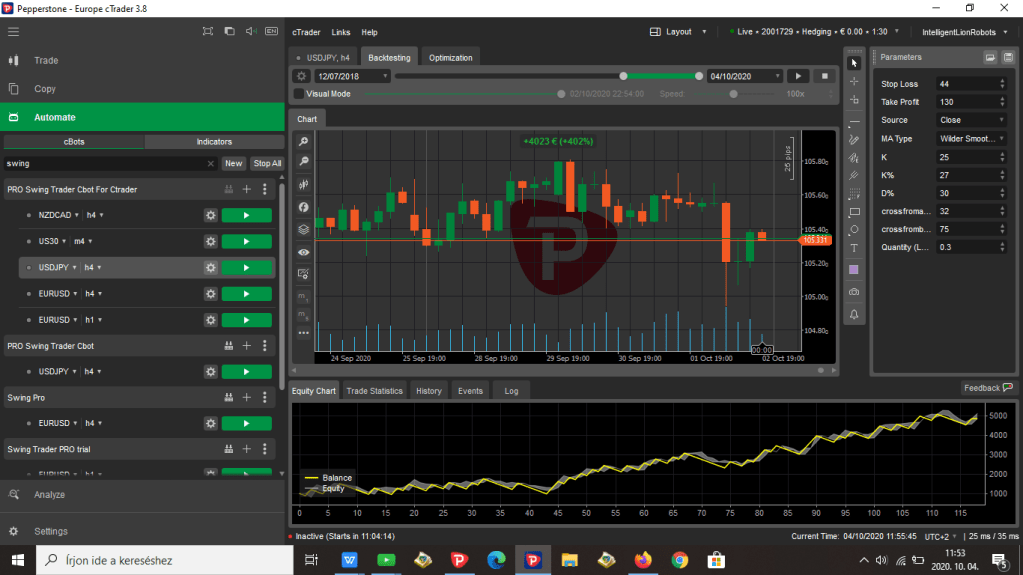Click the swing search input field

tap(105, 163)
